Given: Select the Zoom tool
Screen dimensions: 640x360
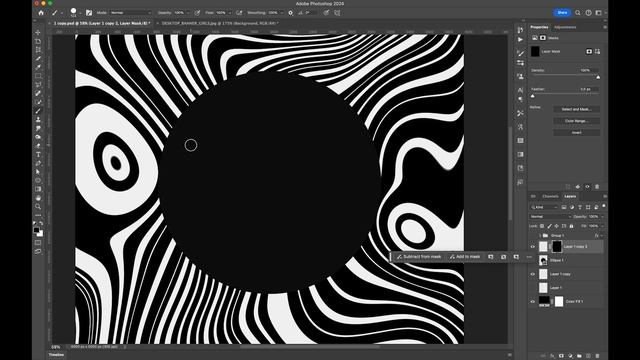Looking at the screenshot, I should (x=38, y=207).
